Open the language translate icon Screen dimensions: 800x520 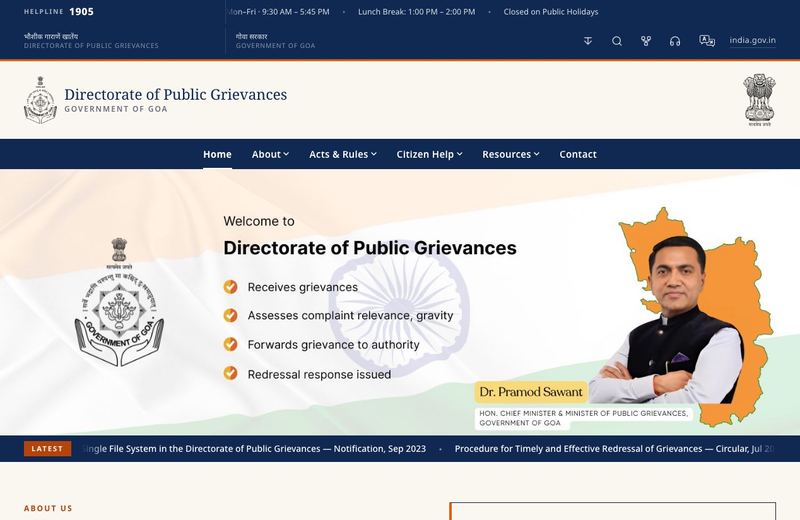tap(707, 41)
